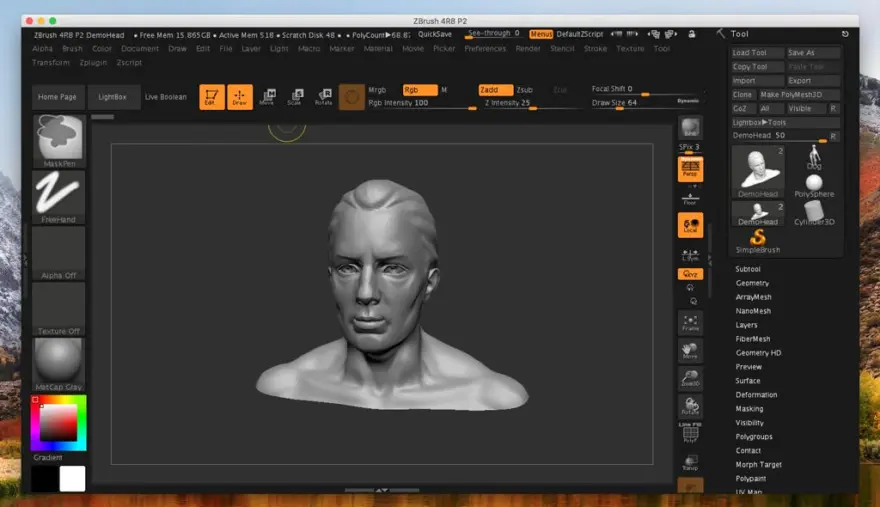Select the Cylinder3D tool
Image resolution: width=880 pixels, height=507 pixels.
tap(814, 213)
